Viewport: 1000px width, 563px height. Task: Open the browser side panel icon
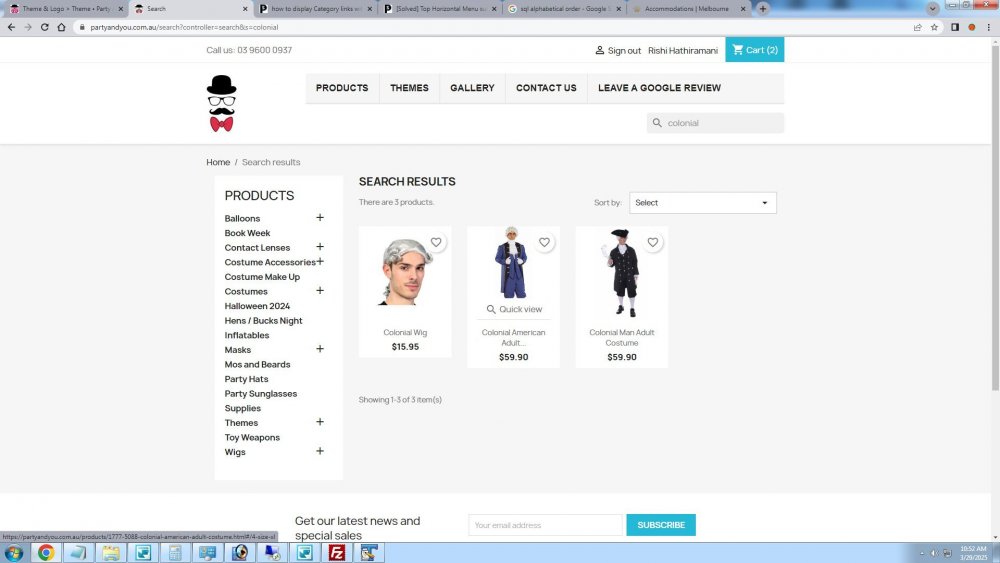[955, 27]
